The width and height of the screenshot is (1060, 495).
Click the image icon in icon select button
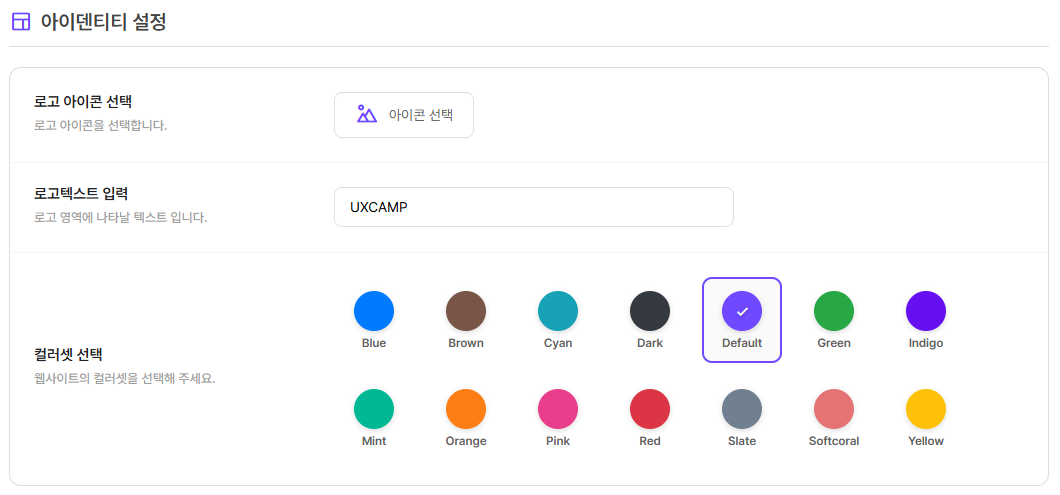tap(367, 115)
